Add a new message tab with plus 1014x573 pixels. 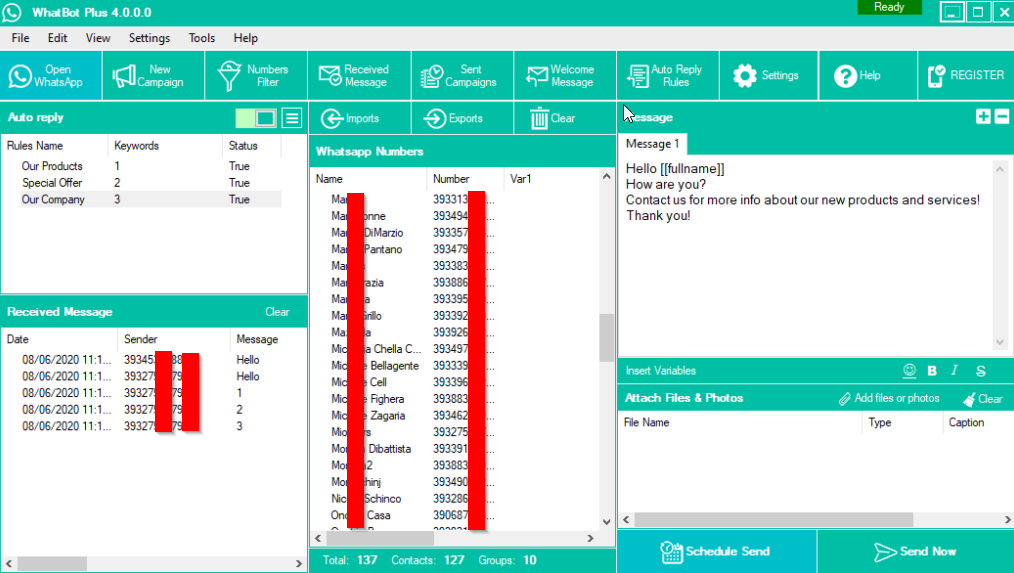983,117
